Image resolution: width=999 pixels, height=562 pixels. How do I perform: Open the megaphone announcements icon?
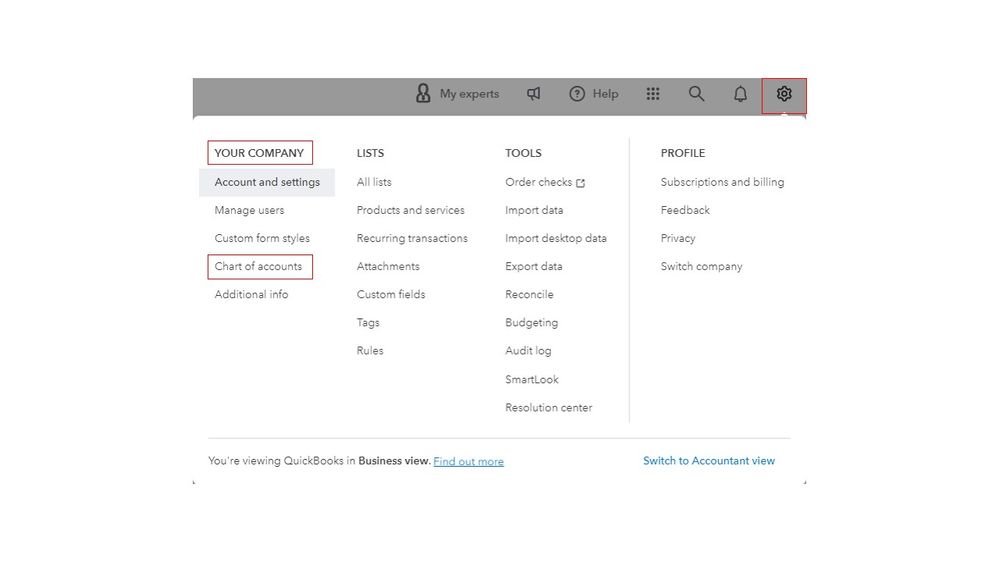(533, 94)
